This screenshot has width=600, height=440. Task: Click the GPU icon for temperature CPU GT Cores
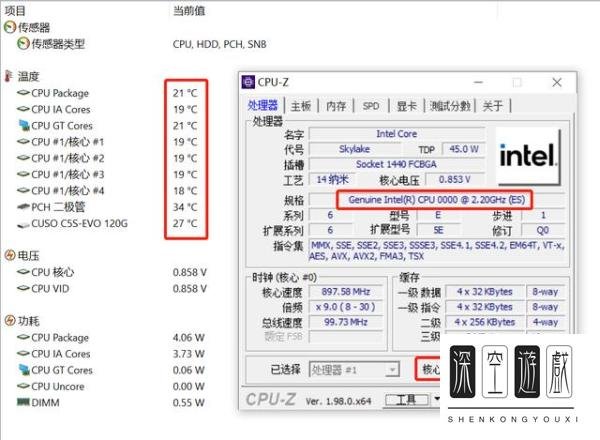24,125
